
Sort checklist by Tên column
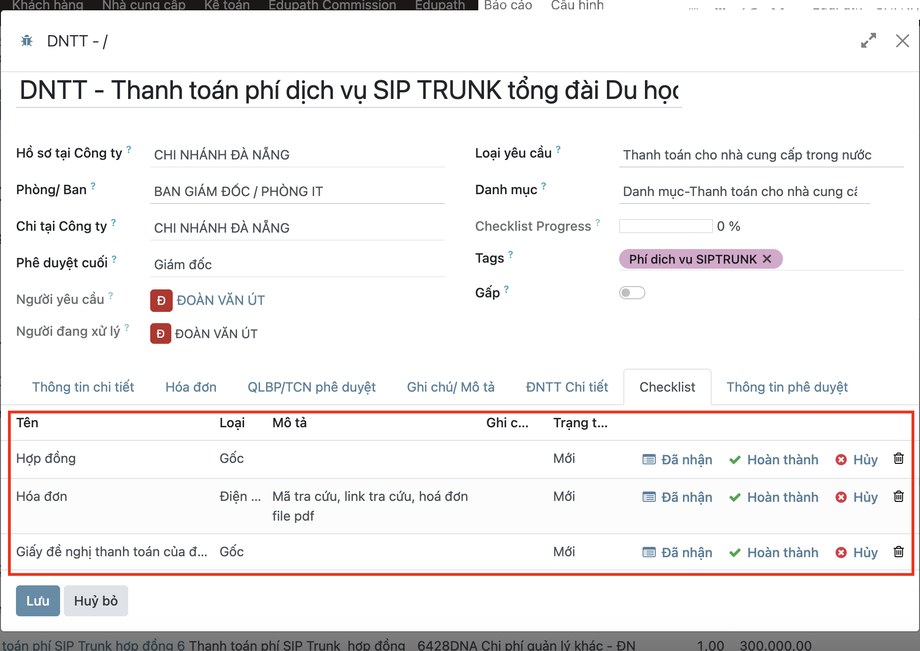click(27, 422)
